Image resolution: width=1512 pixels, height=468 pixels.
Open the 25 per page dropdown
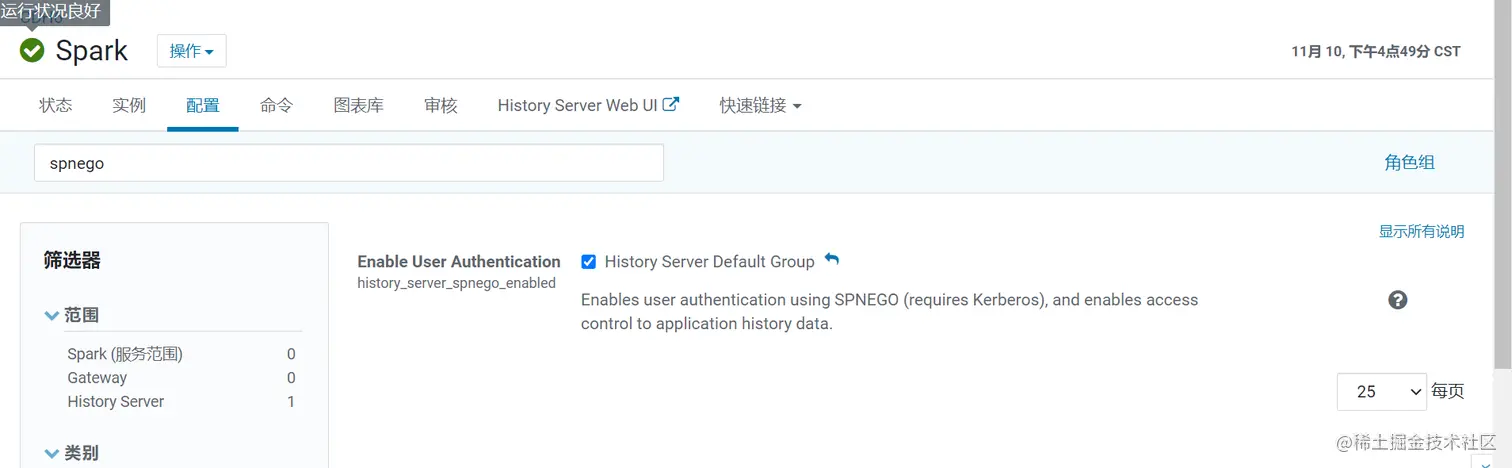tap(1382, 392)
